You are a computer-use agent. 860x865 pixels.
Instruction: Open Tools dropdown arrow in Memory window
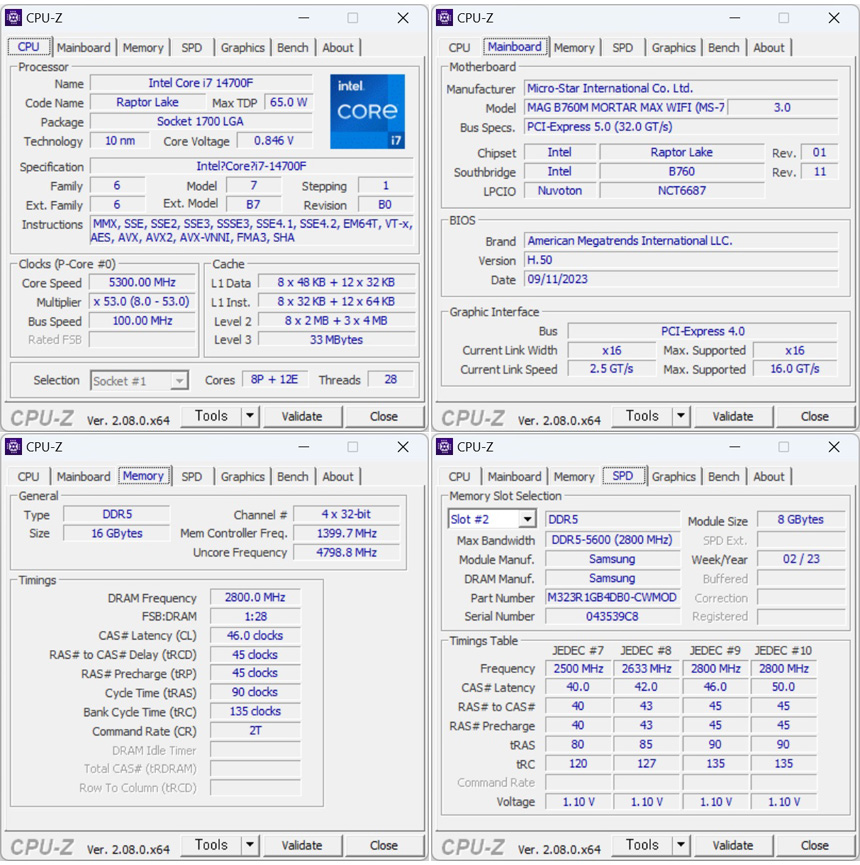250,845
